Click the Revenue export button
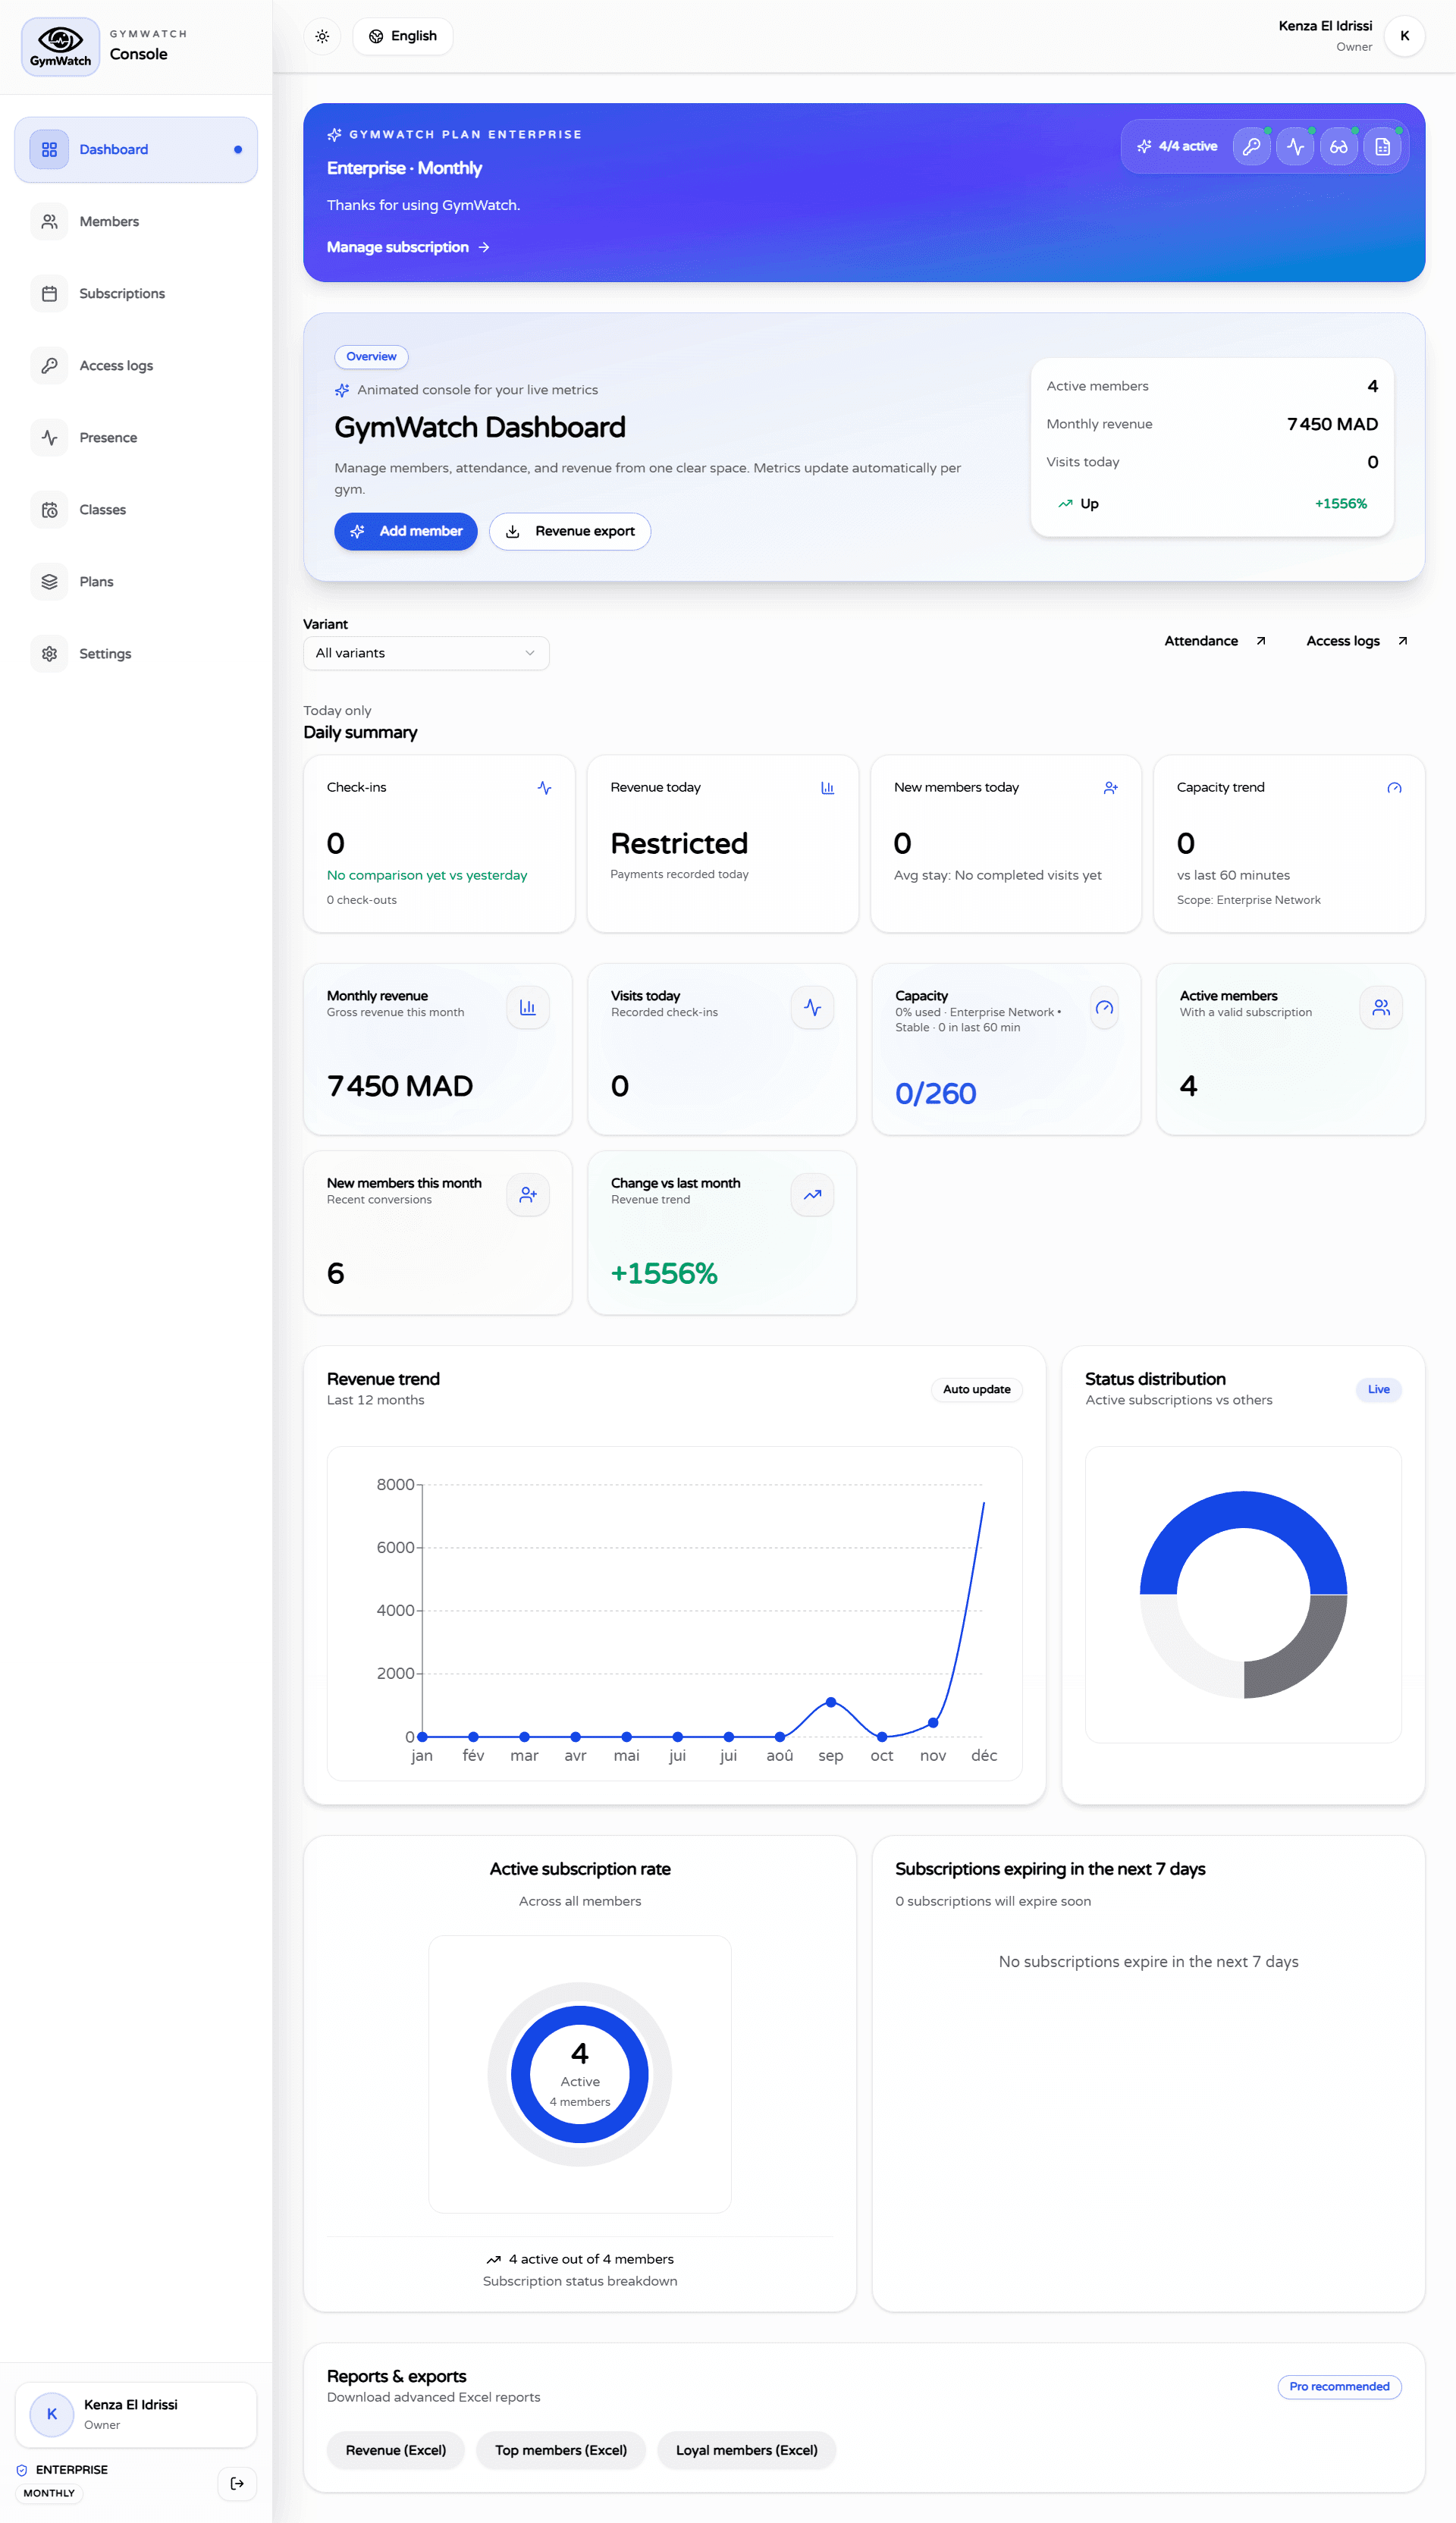 tap(570, 531)
